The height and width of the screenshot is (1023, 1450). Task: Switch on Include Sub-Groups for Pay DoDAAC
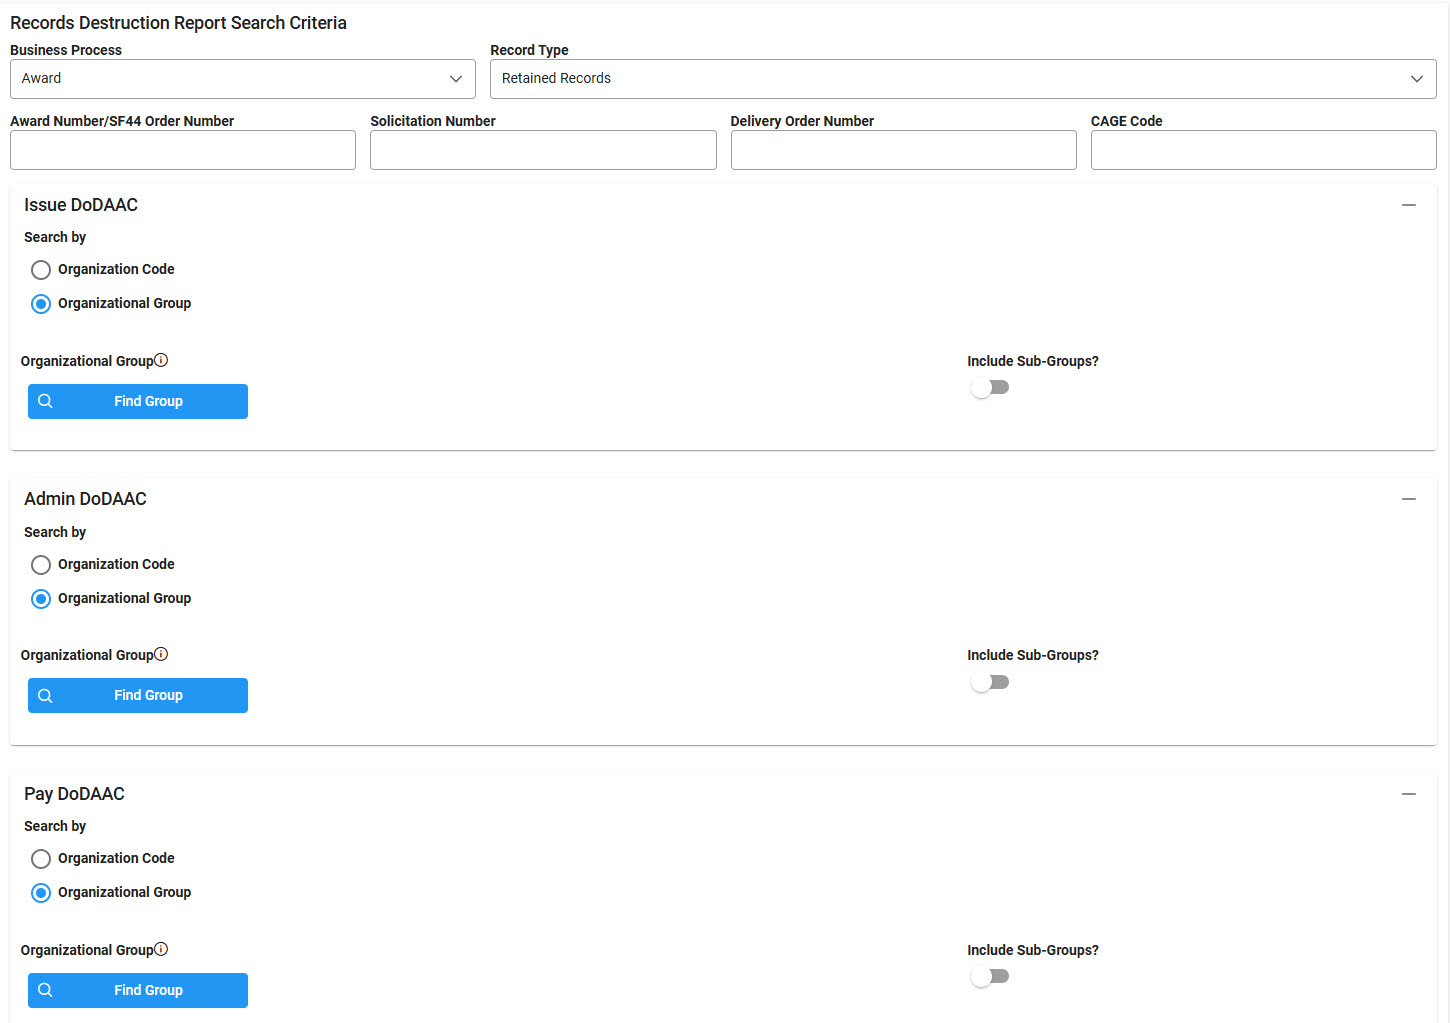point(989,977)
